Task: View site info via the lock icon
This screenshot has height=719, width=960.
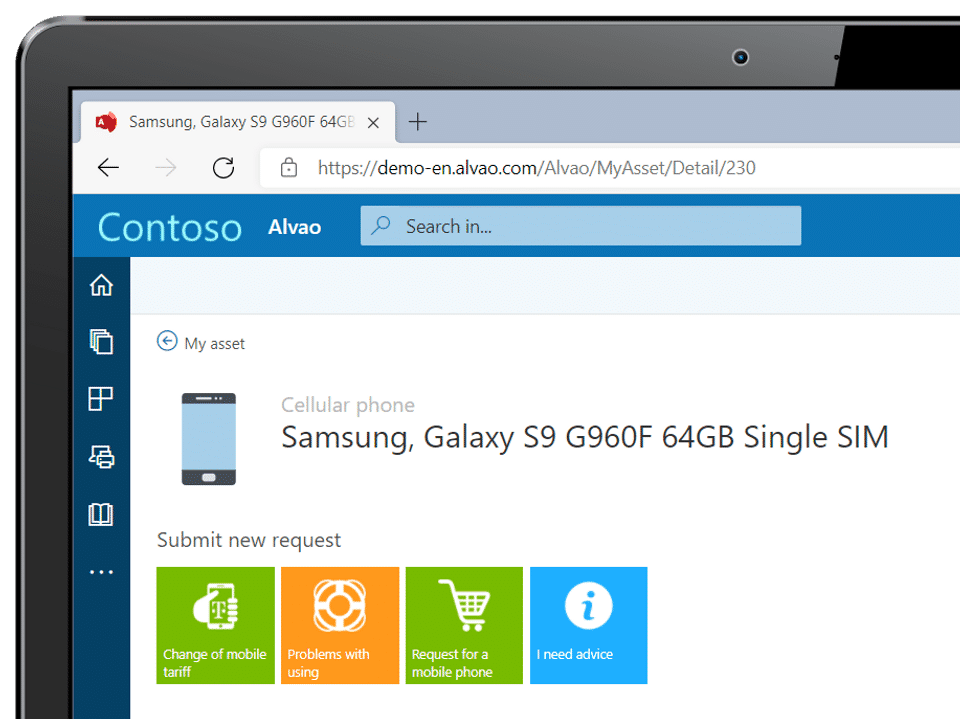Action: click(289, 167)
